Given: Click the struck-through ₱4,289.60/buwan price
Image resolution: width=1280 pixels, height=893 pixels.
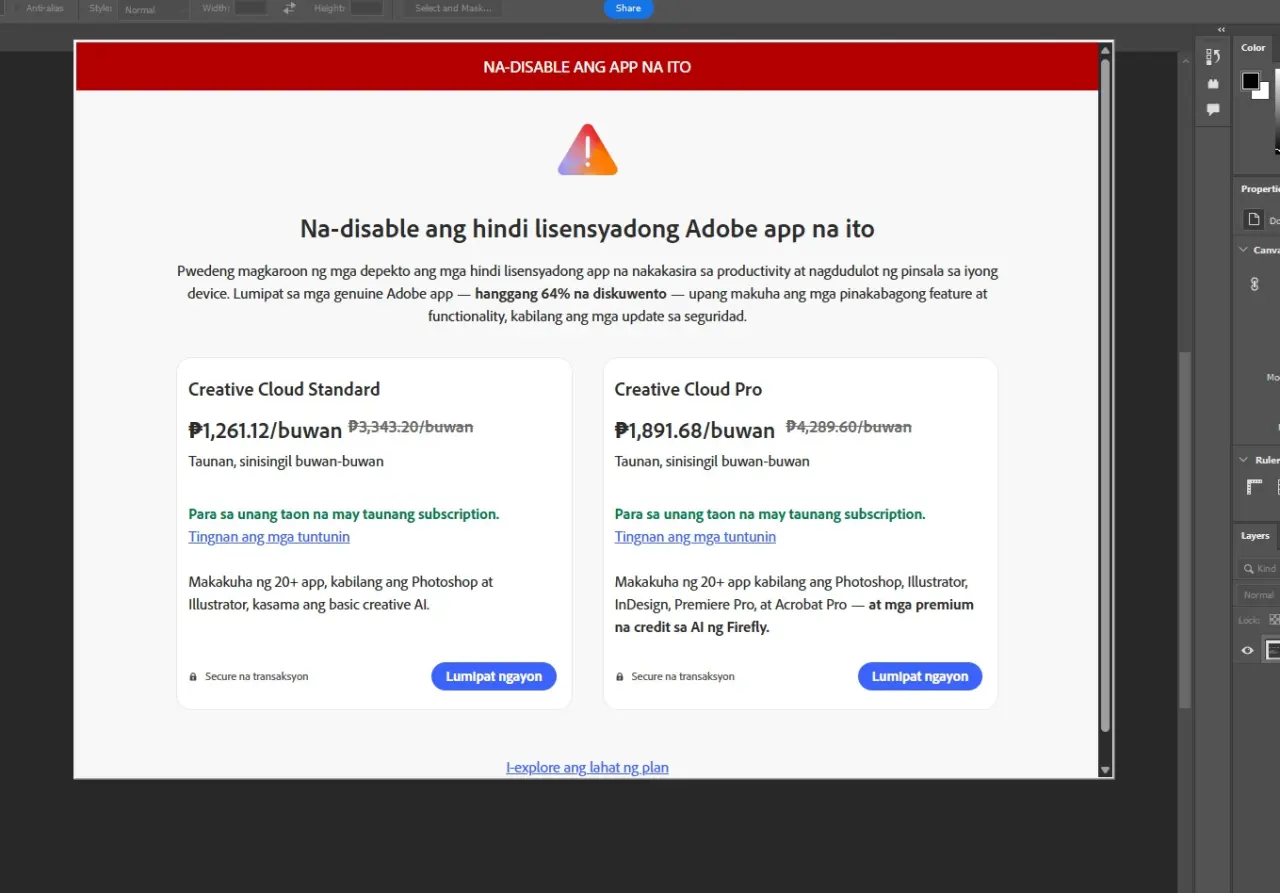Looking at the screenshot, I should [x=849, y=427].
